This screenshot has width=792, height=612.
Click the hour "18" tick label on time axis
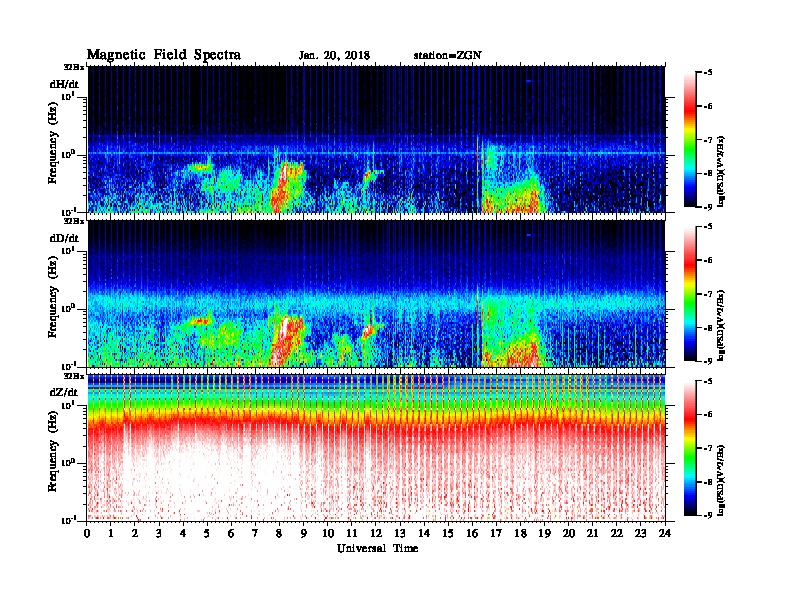(x=520, y=534)
